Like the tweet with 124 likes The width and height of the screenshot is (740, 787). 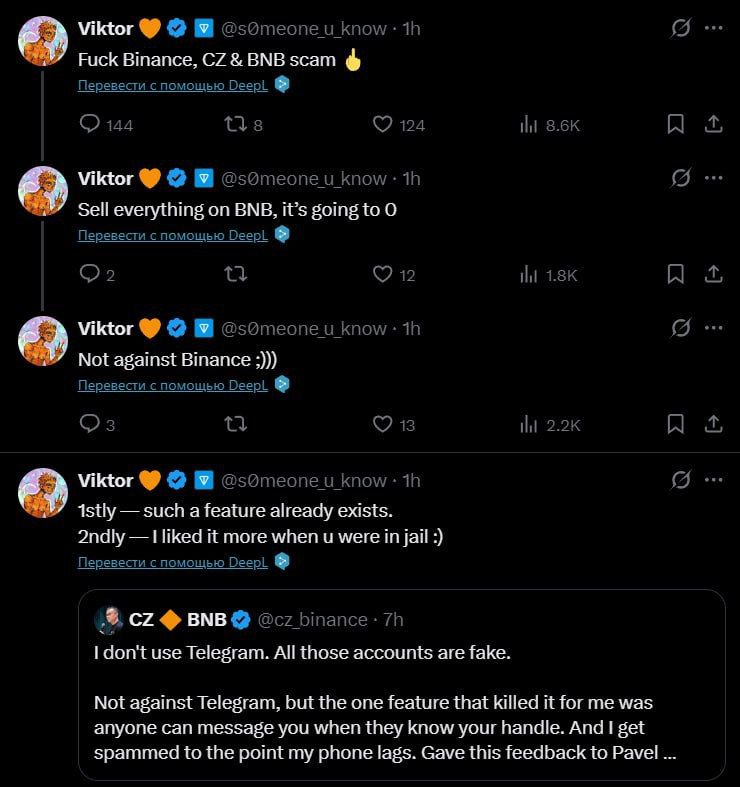pyautogui.click(x=382, y=125)
